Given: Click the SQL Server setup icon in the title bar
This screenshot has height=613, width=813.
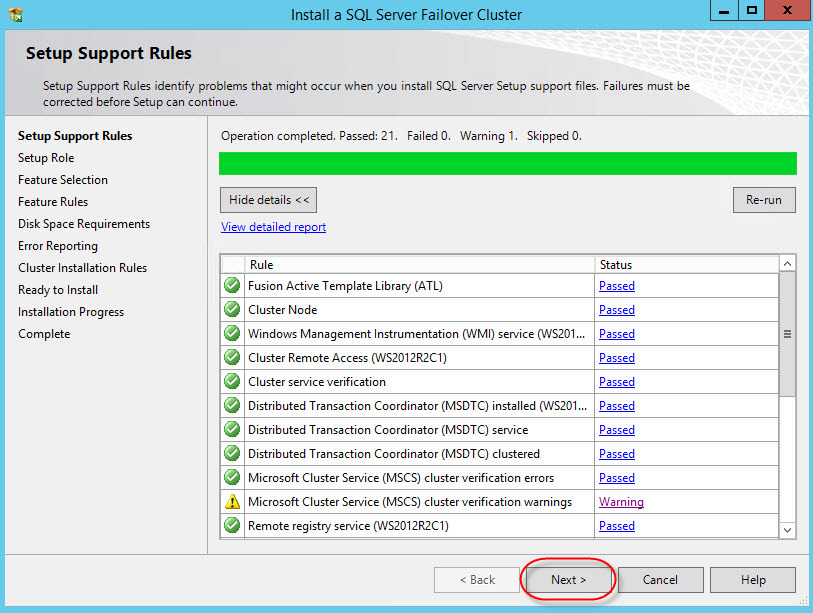Looking at the screenshot, I should coord(12,11).
